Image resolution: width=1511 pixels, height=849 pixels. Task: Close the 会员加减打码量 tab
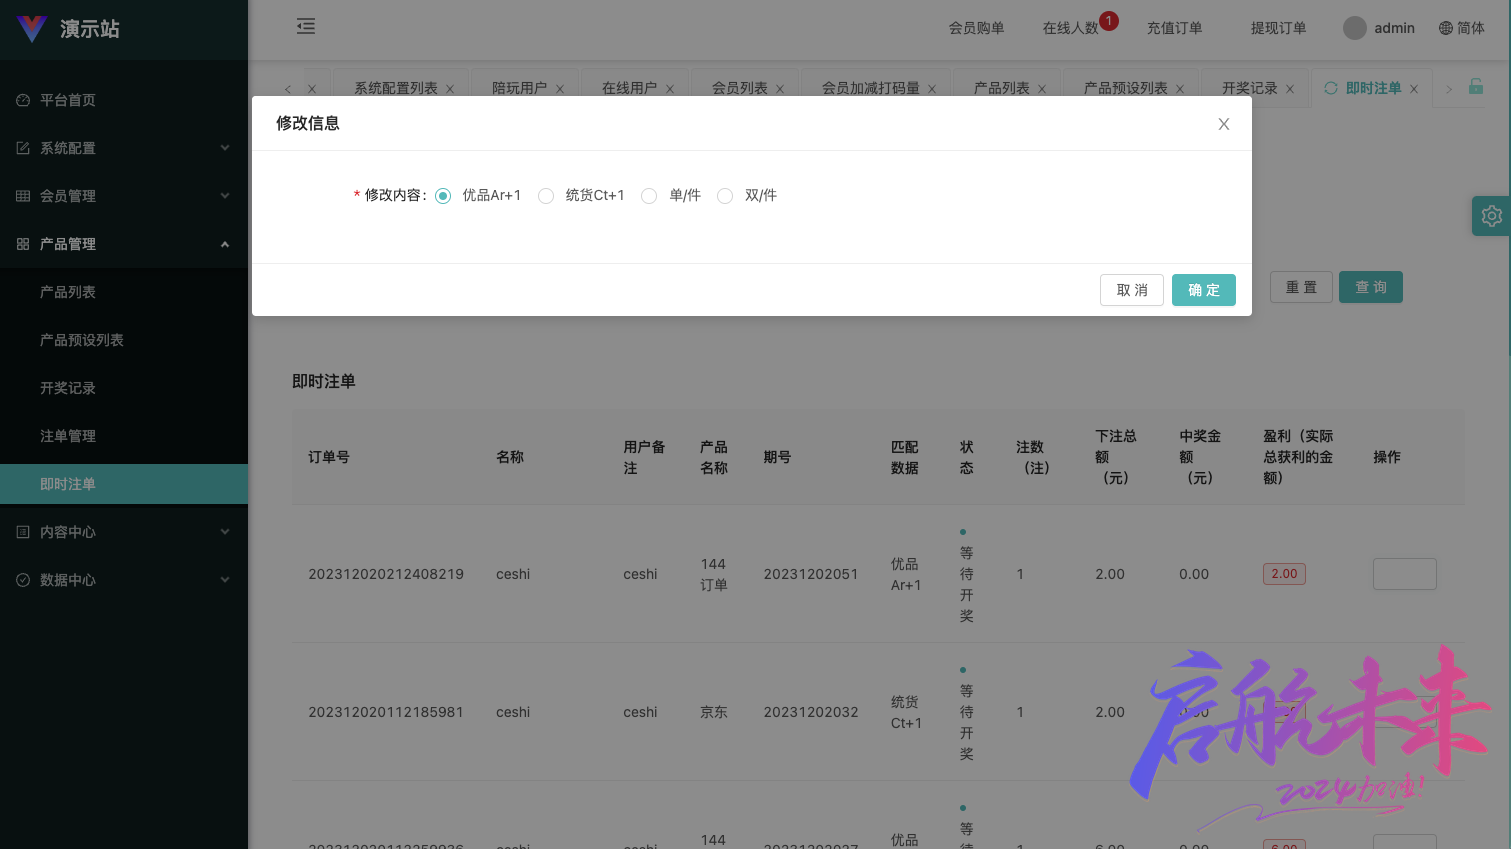932,89
